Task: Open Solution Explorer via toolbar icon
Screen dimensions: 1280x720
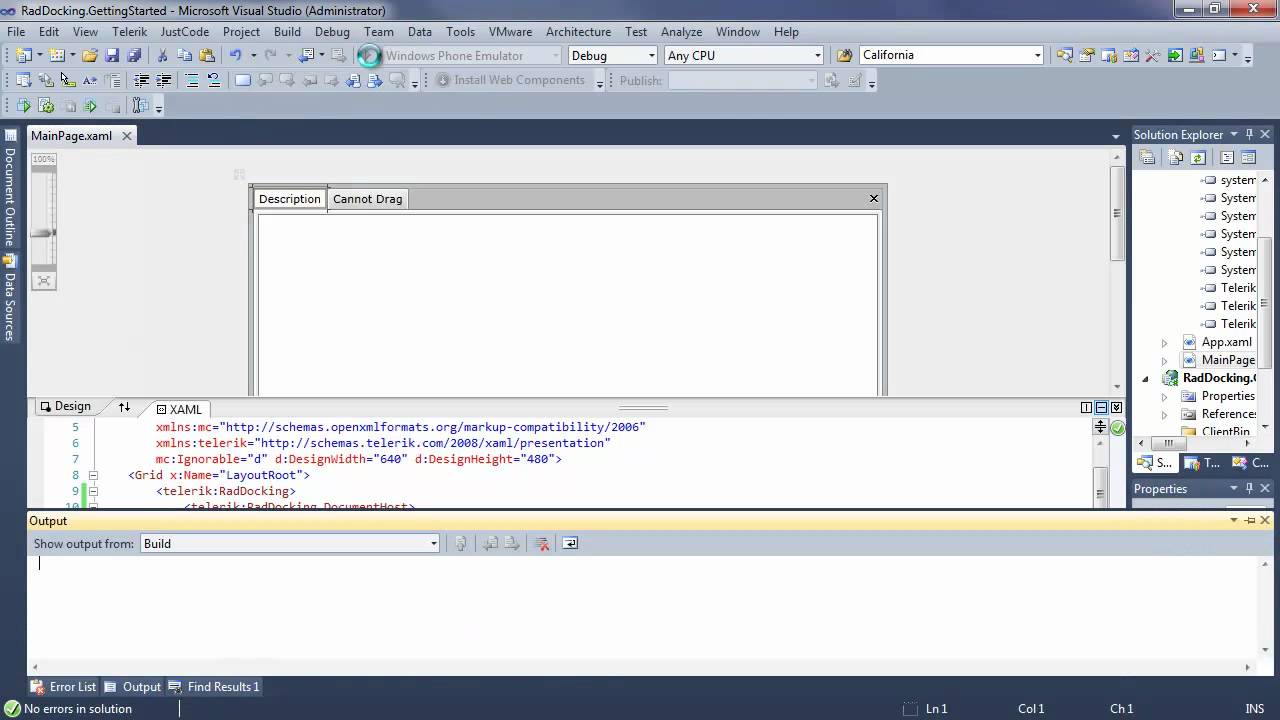Action: pyautogui.click(x=1065, y=55)
